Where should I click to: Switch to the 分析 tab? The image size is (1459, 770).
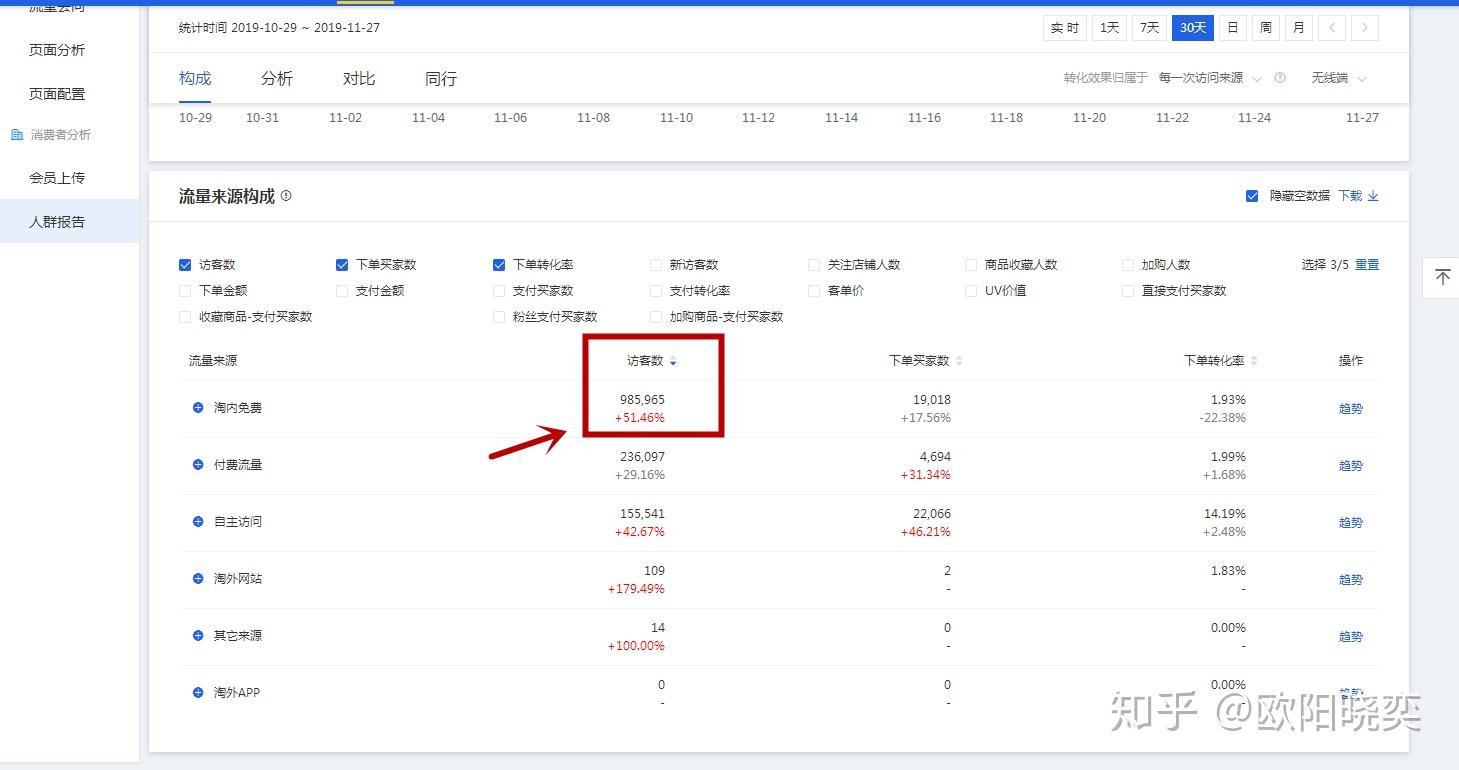pos(277,78)
